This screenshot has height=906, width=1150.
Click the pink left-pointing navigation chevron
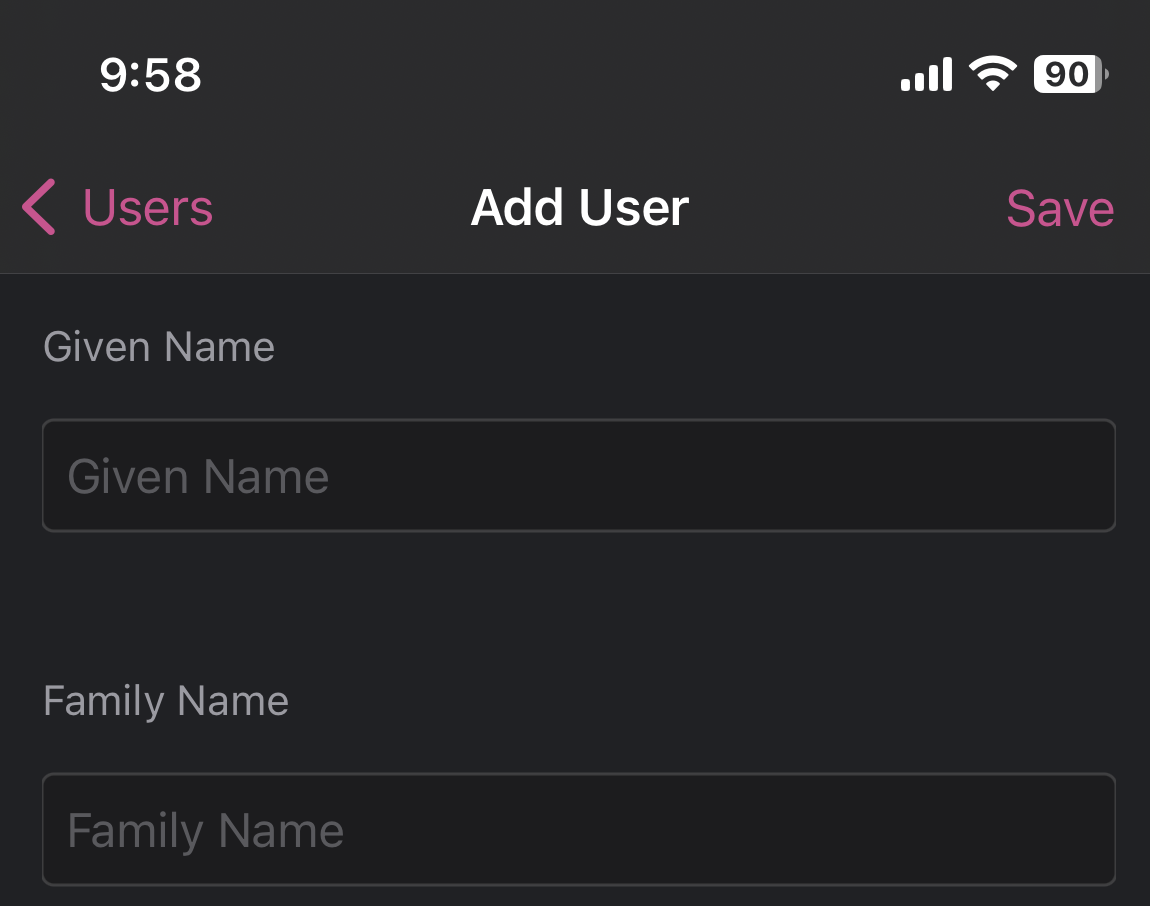point(38,207)
